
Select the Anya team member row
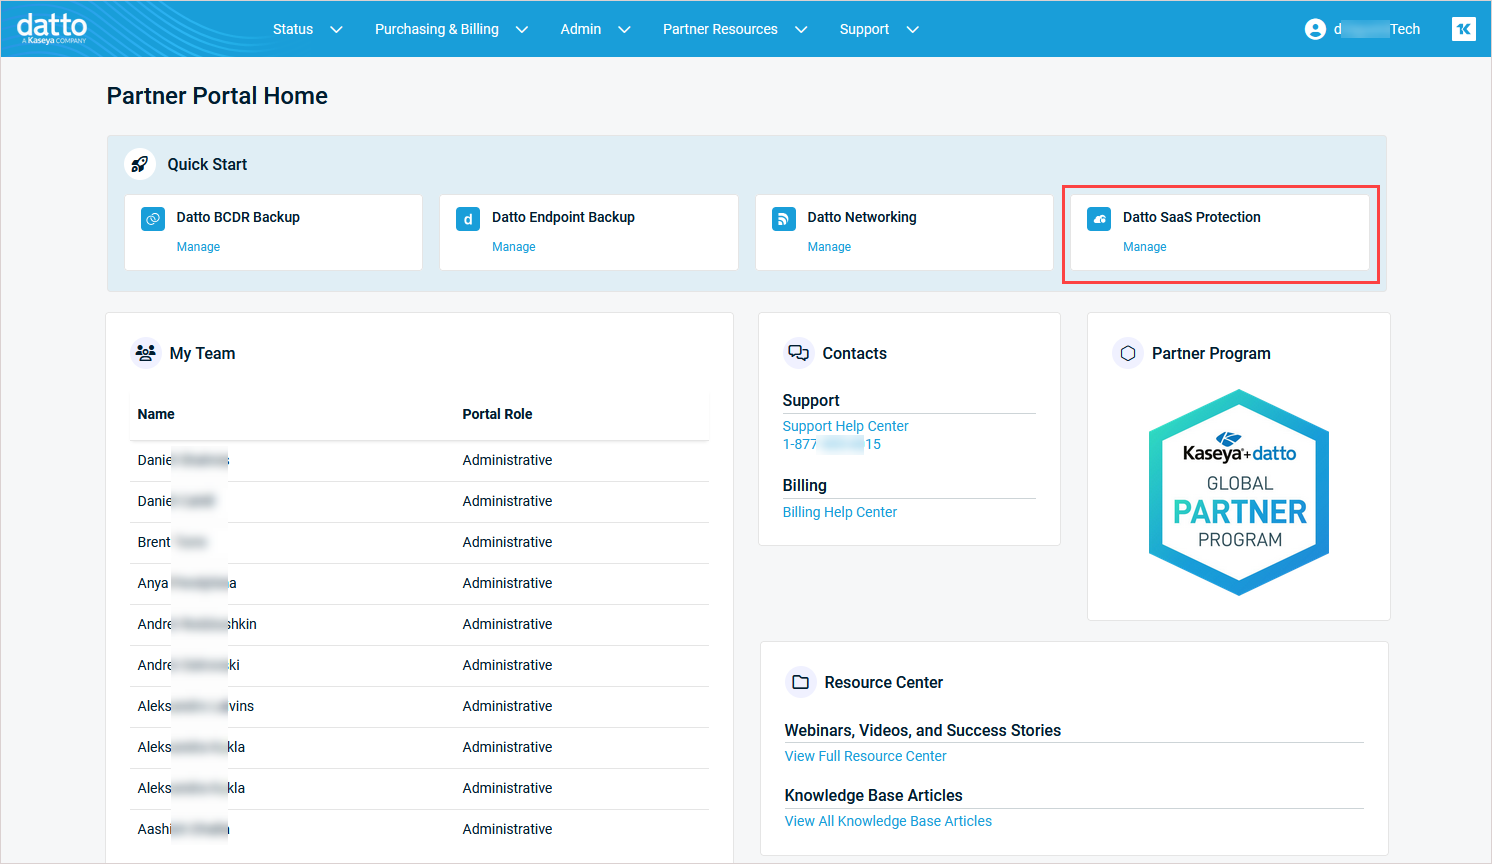(x=419, y=583)
